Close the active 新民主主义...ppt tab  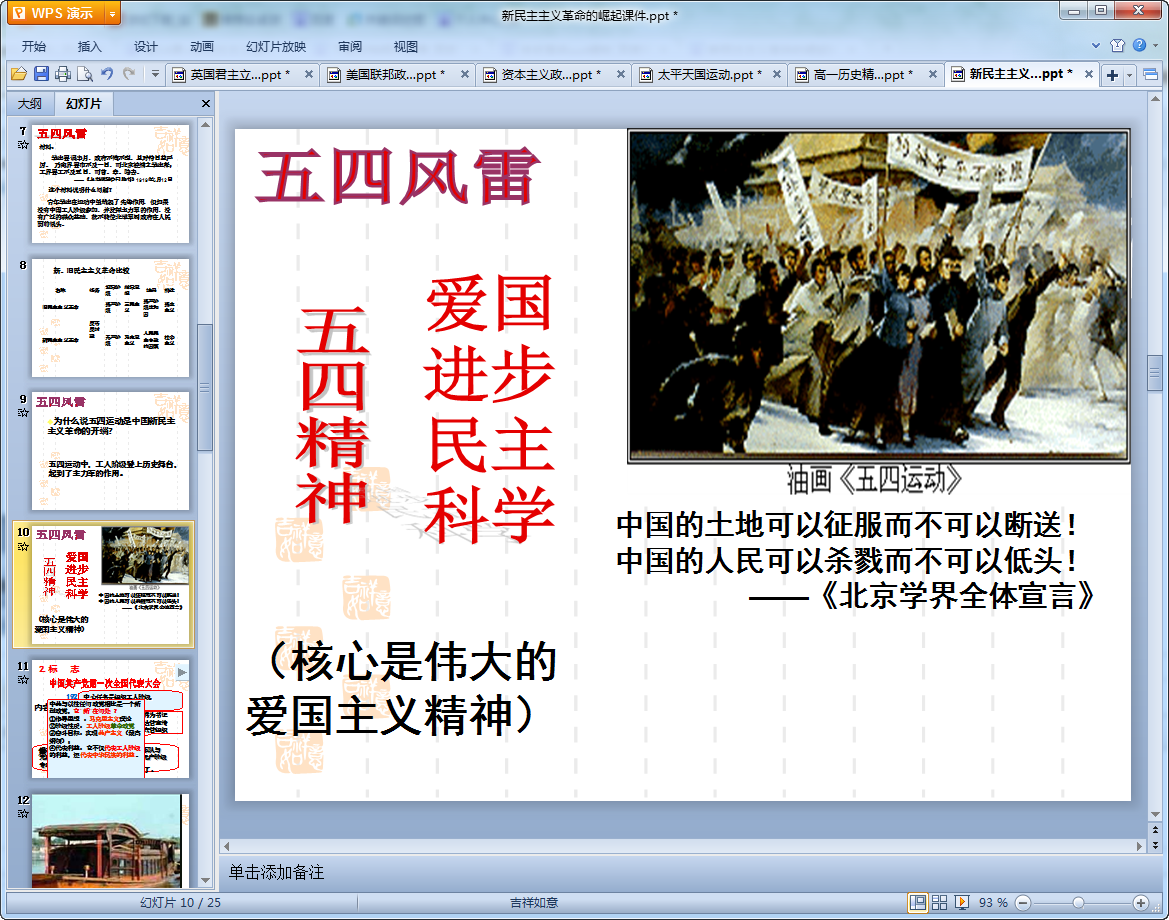coord(1088,74)
